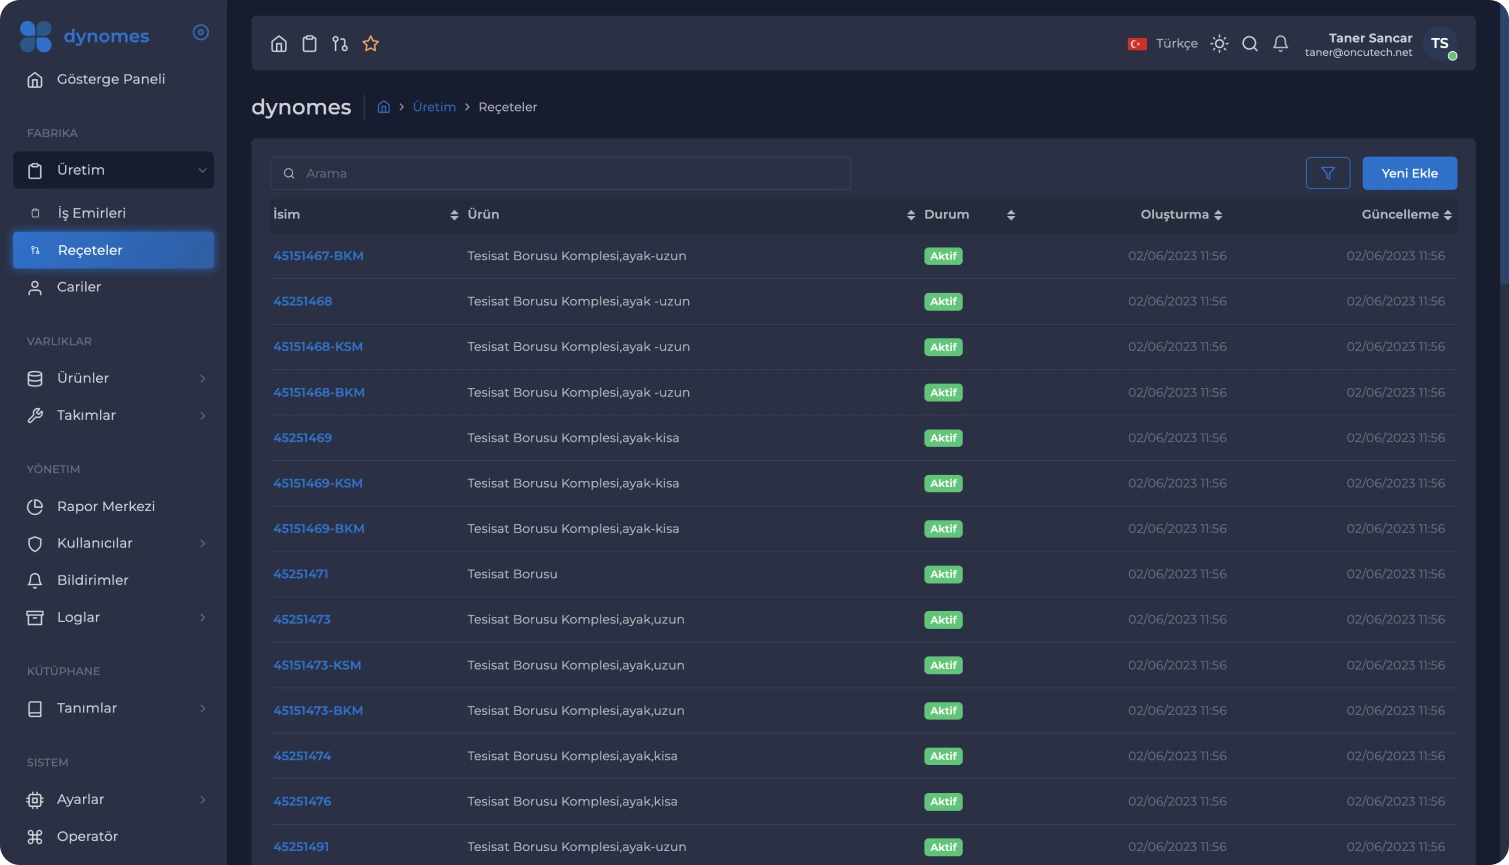
Task: Expand the Loglar menu chevron
Action: (x=202, y=617)
